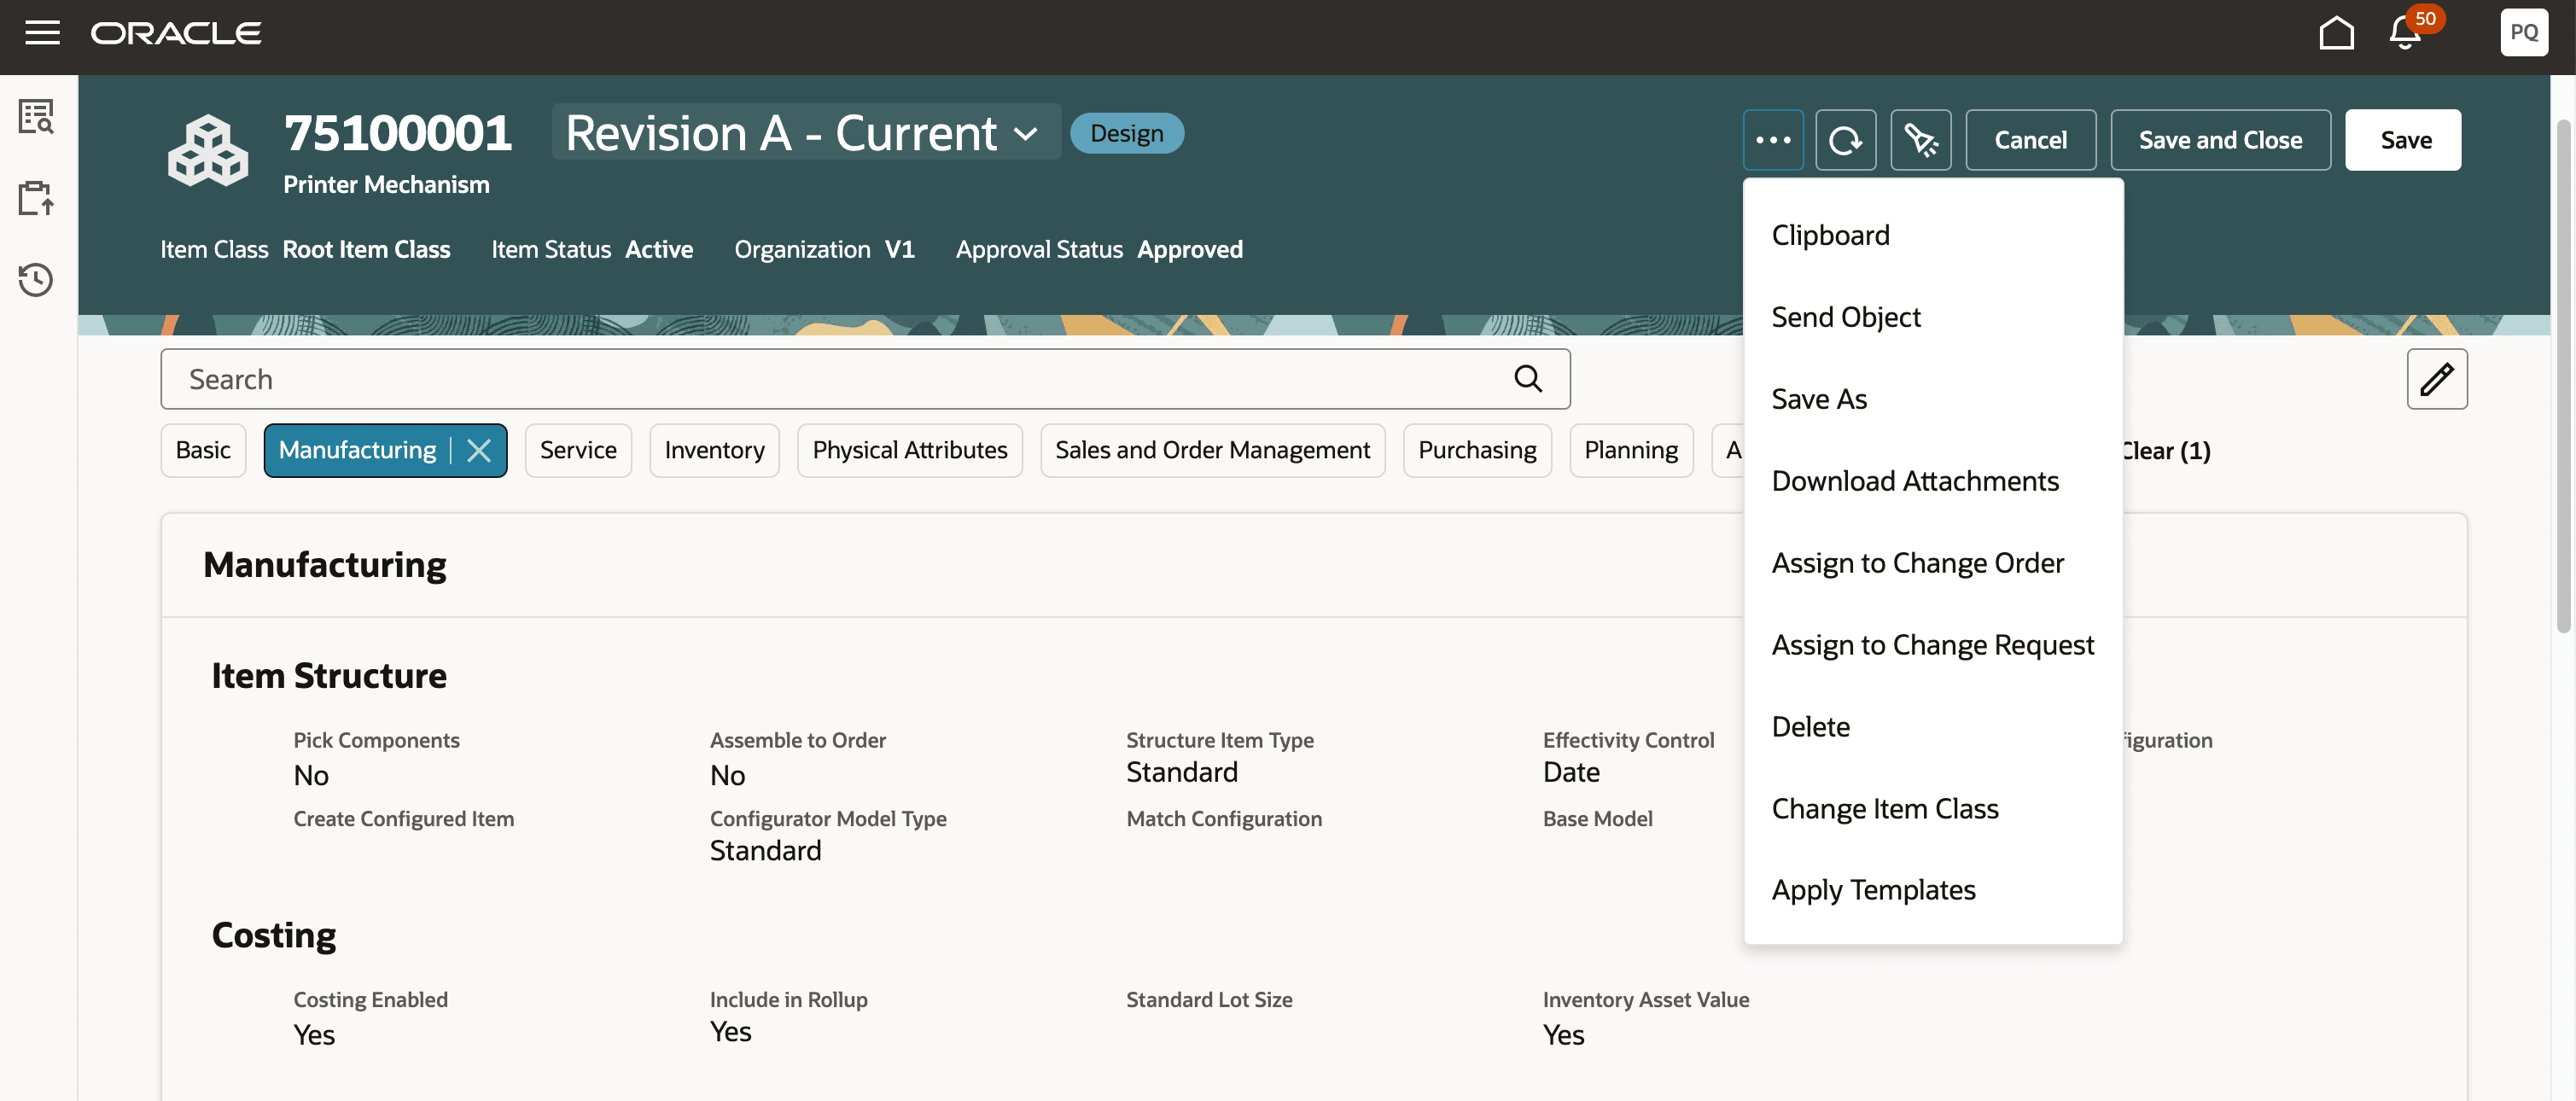Click inside the Search field
This screenshot has width=2576, height=1101.
pos(840,379)
